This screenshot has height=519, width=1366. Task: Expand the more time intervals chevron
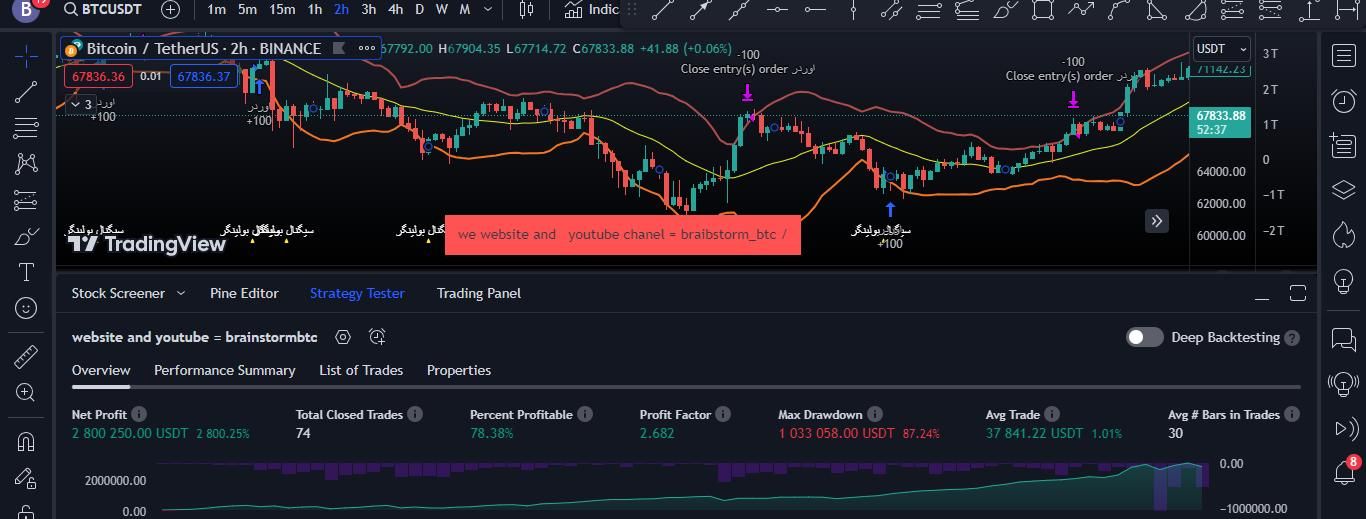pos(488,9)
